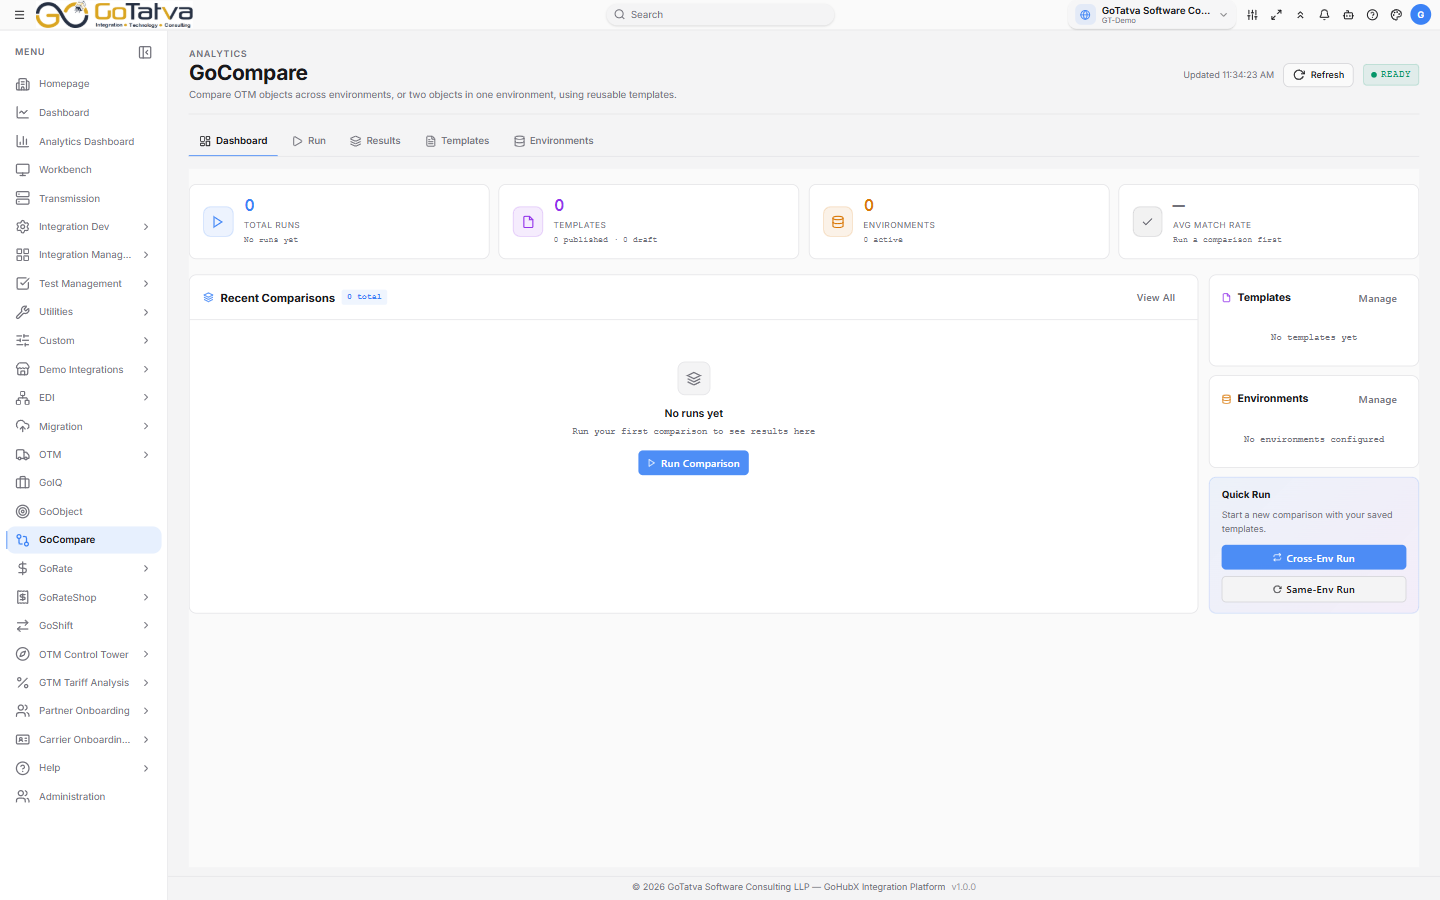Screen dimensions: 1440x900
Task: Open Dashboard in the sidebar menu
Action: pyautogui.click(x=84, y=113)
